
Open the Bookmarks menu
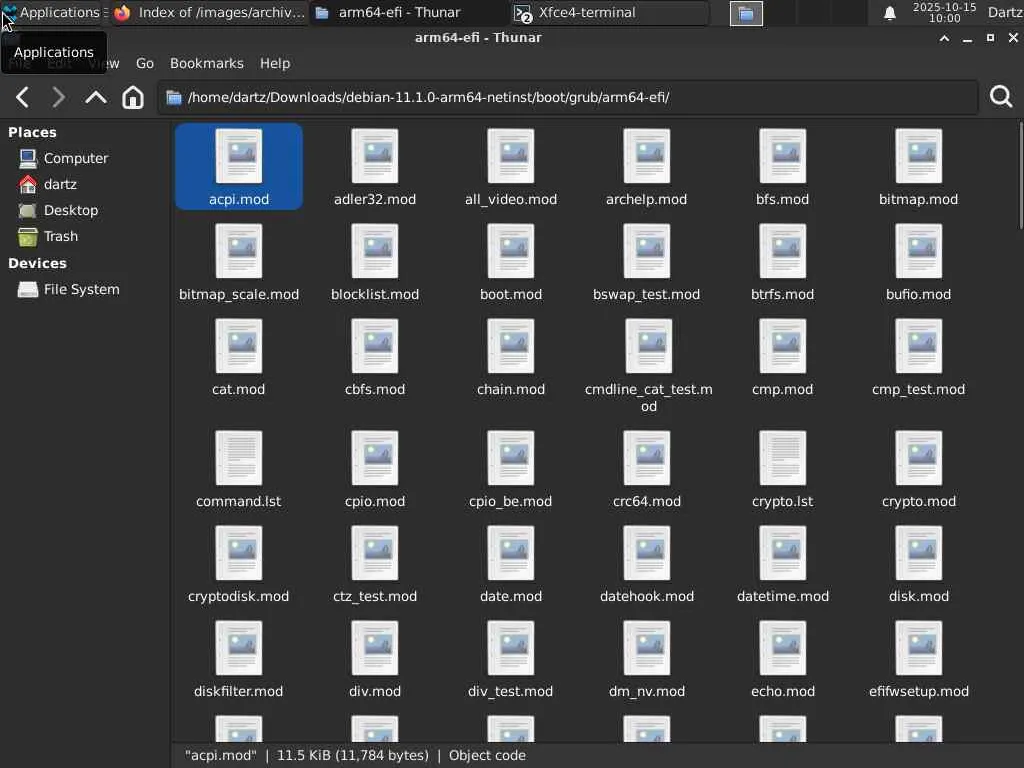tap(206, 63)
